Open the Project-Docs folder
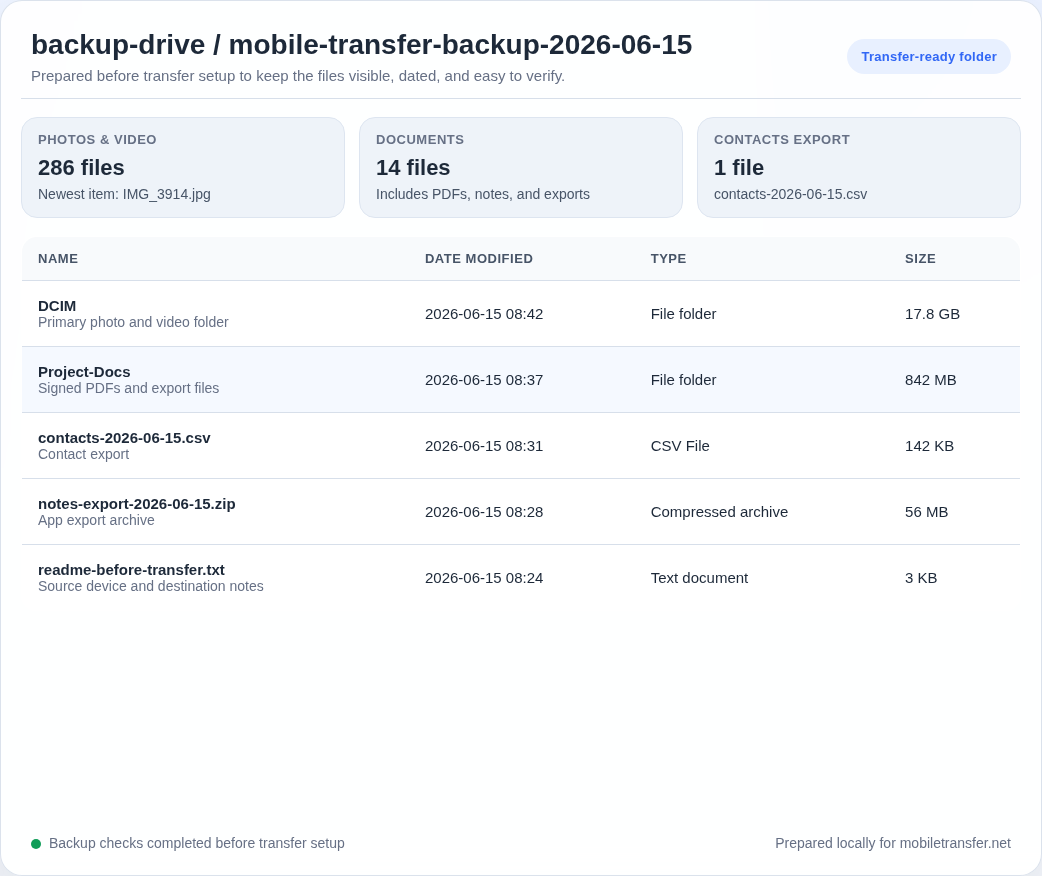Image resolution: width=1042 pixels, height=876 pixels. click(521, 380)
